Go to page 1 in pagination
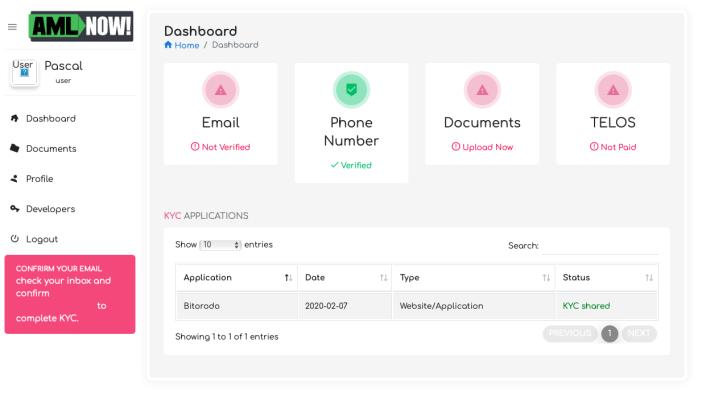Screen dimensions: 710x401 pyautogui.click(x=609, y=334)
